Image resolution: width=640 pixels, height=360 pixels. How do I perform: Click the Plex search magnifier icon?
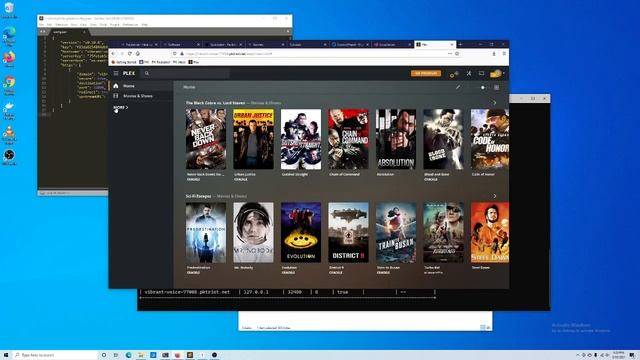[147, 73]
